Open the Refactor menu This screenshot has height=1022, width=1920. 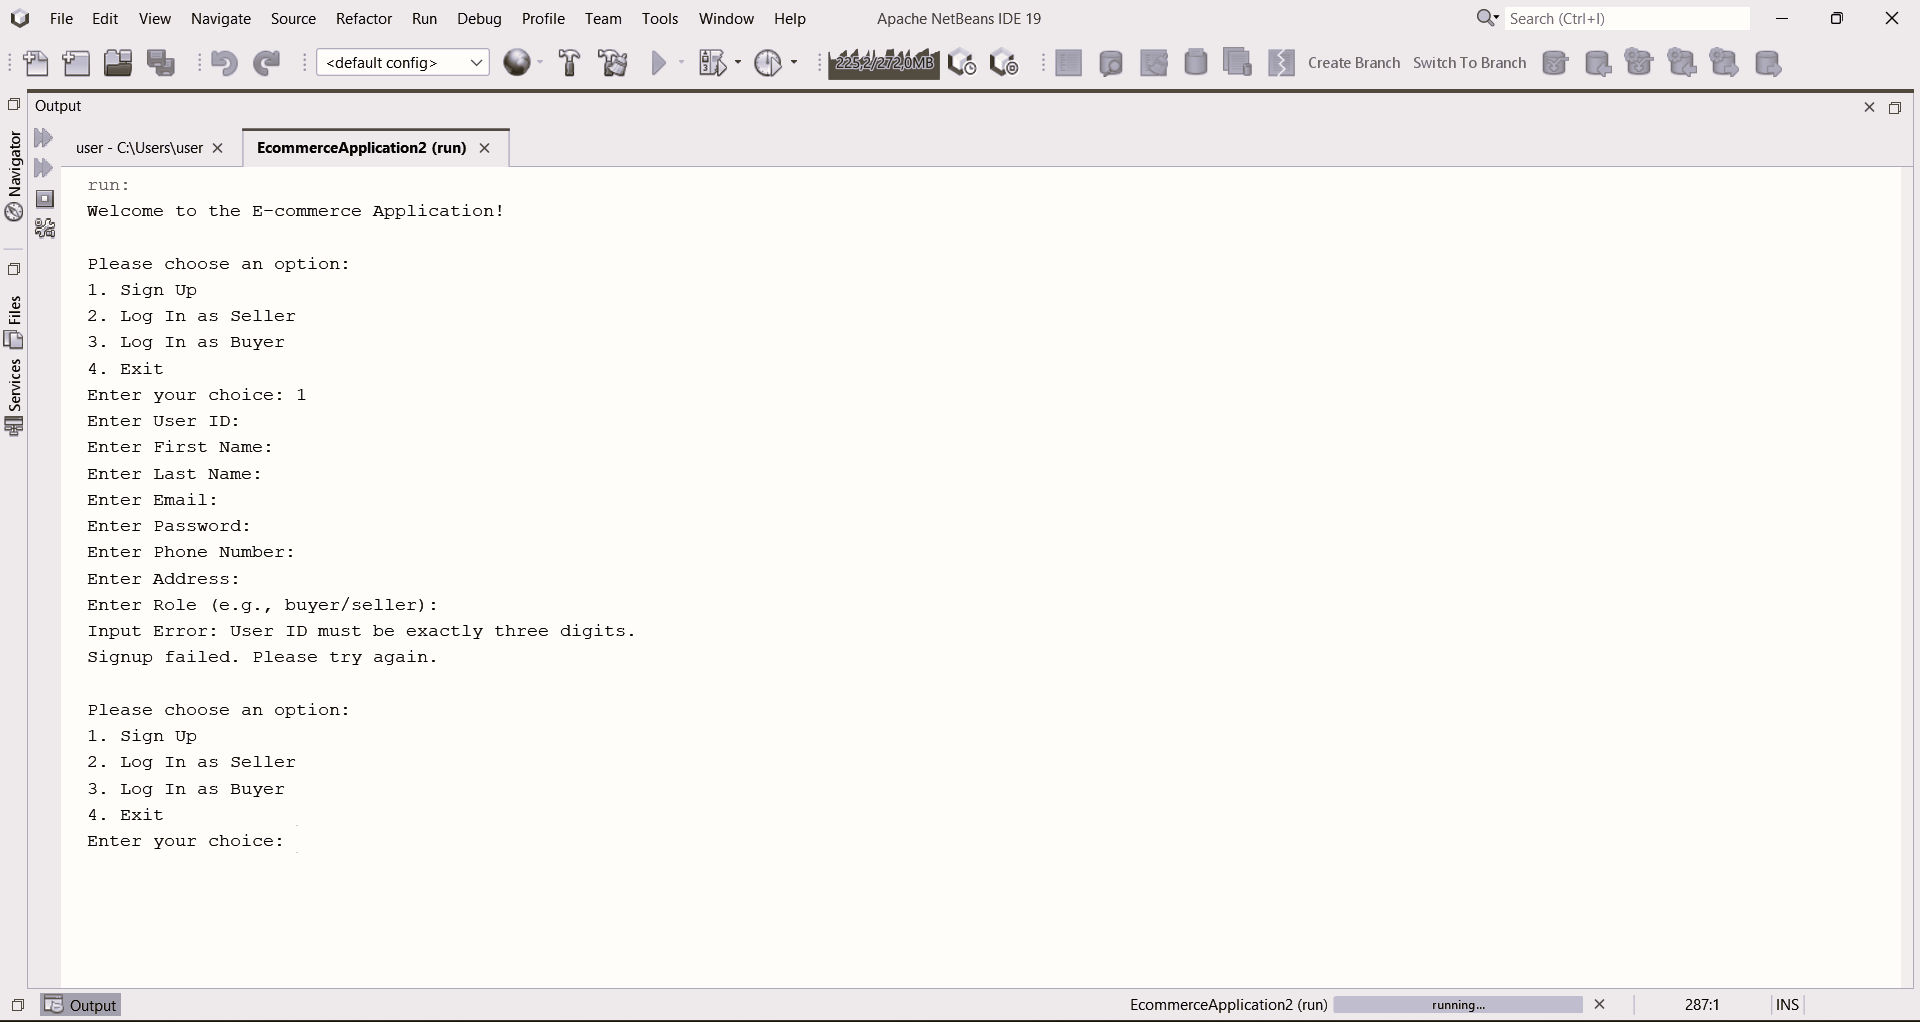tap(363, 19)
